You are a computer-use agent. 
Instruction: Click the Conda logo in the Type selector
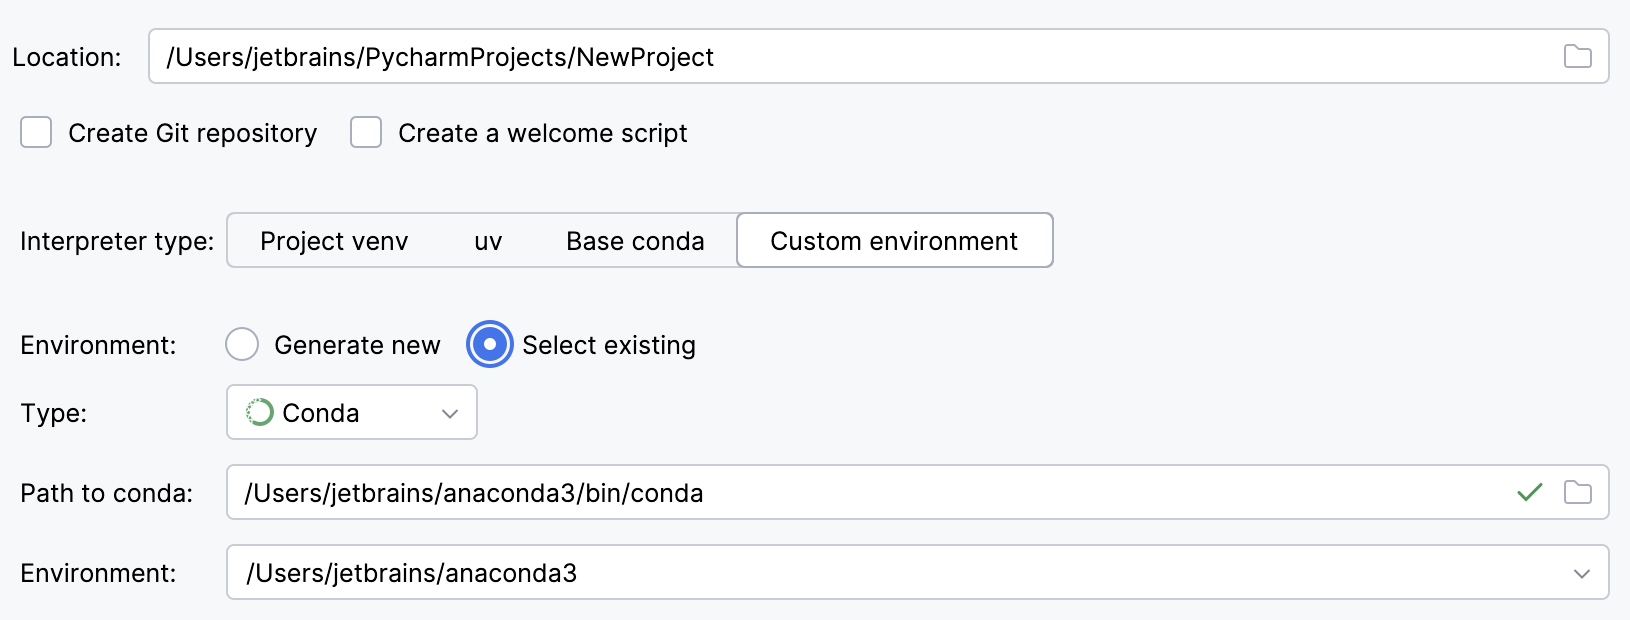pos(260,412)
